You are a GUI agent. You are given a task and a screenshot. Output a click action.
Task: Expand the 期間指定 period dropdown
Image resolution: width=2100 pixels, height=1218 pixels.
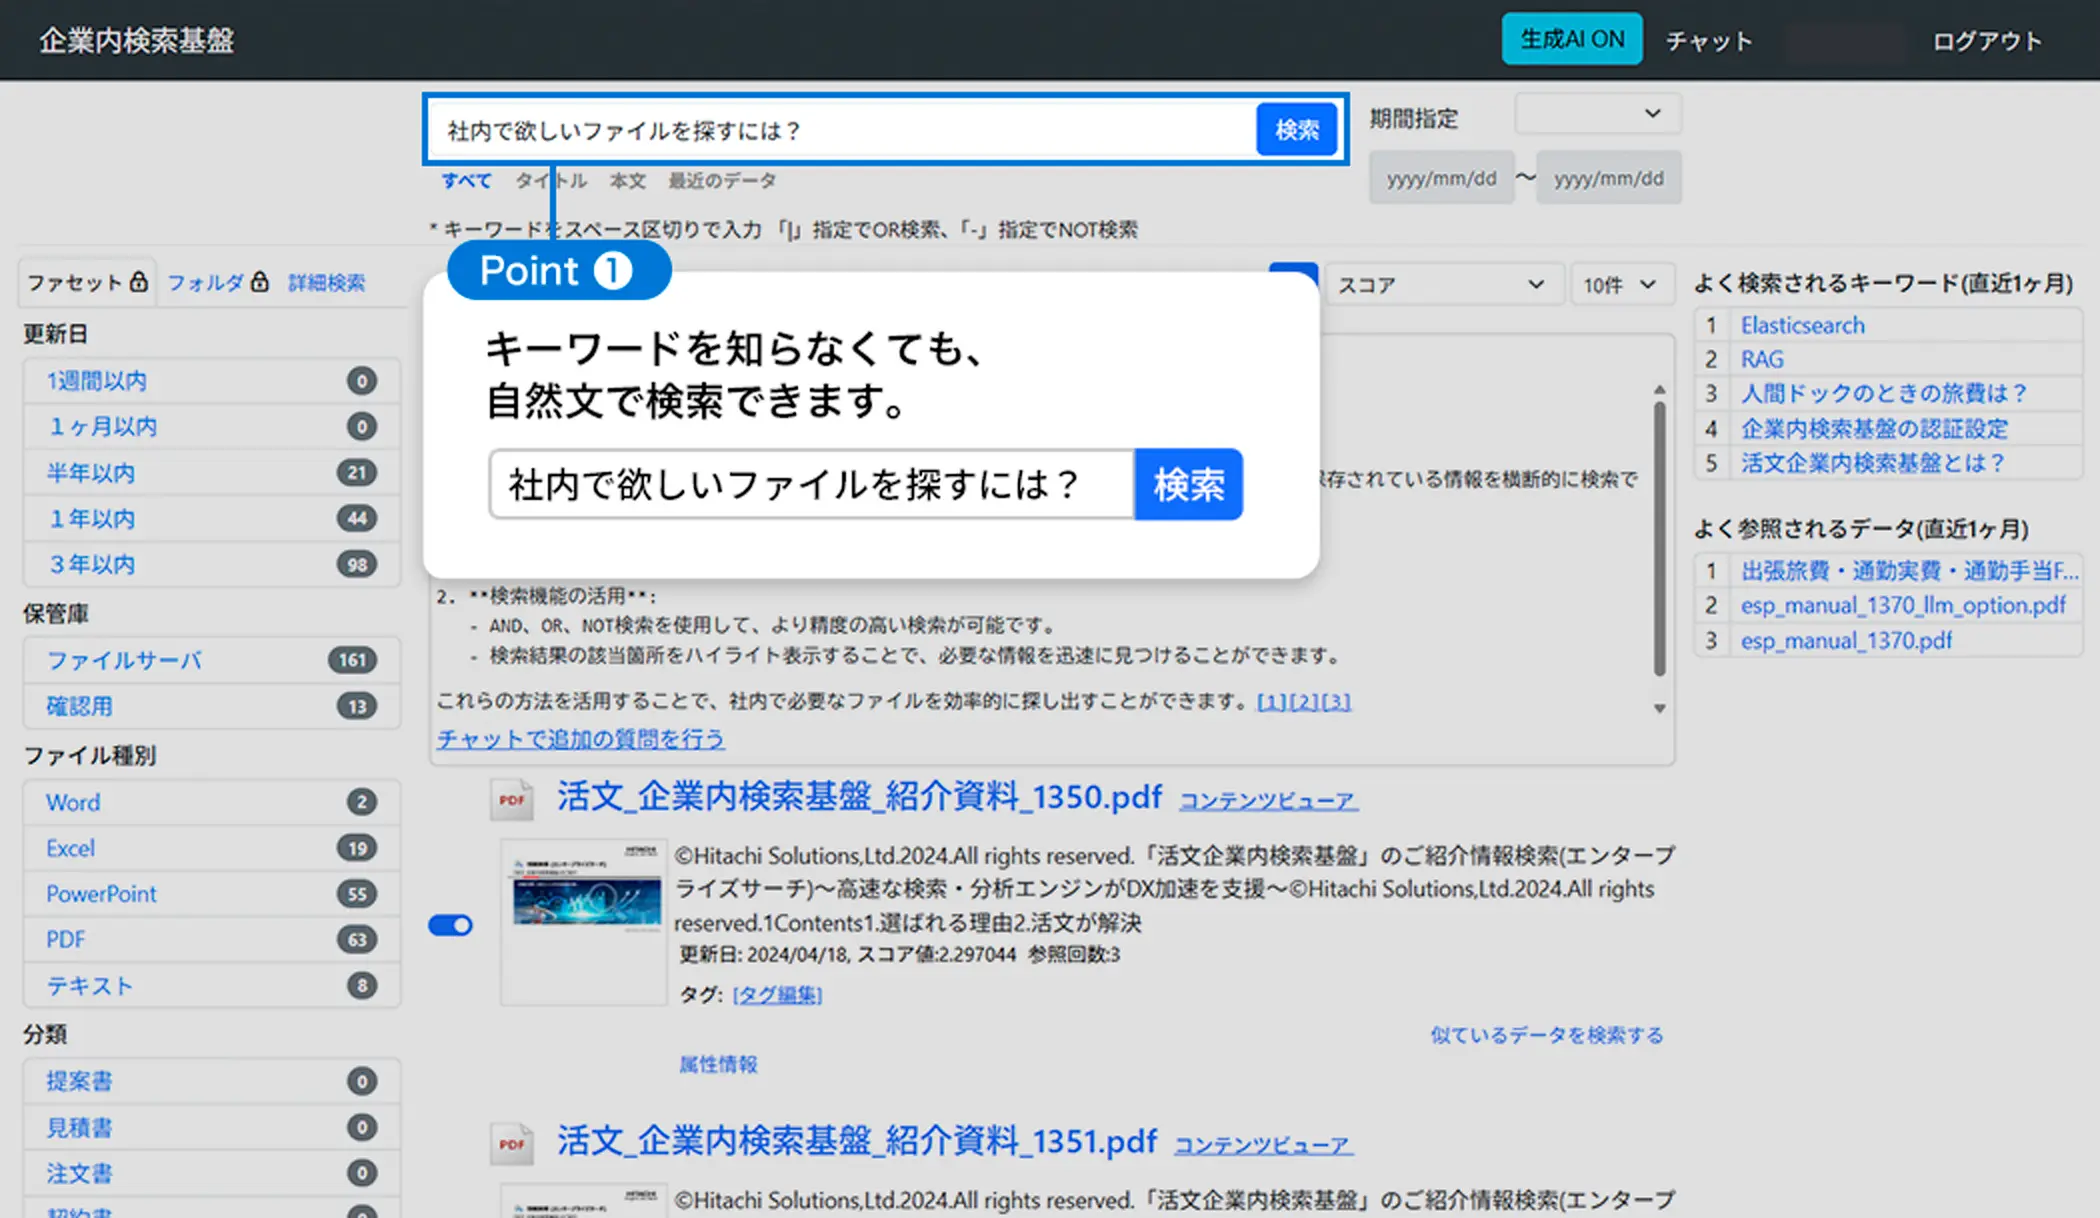[1597, 114]
